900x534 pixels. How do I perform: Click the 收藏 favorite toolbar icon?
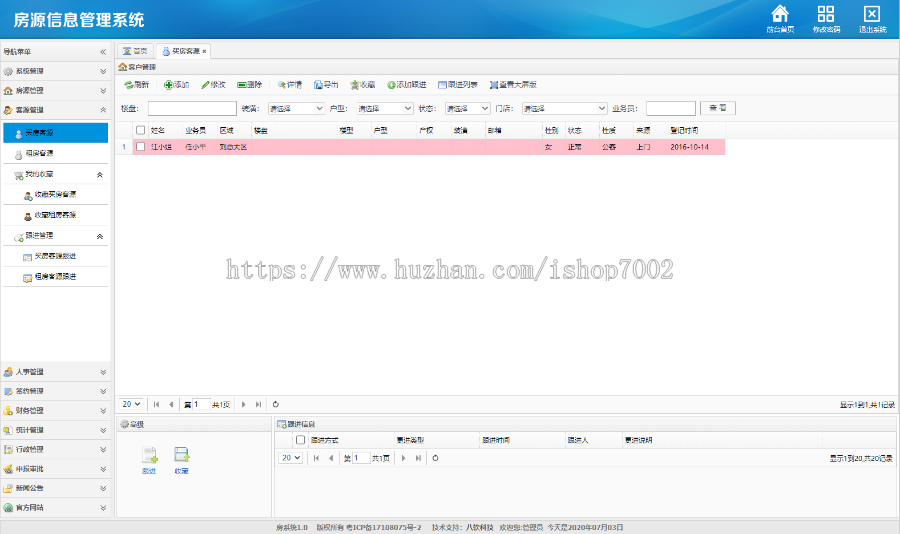coord(355,85)
